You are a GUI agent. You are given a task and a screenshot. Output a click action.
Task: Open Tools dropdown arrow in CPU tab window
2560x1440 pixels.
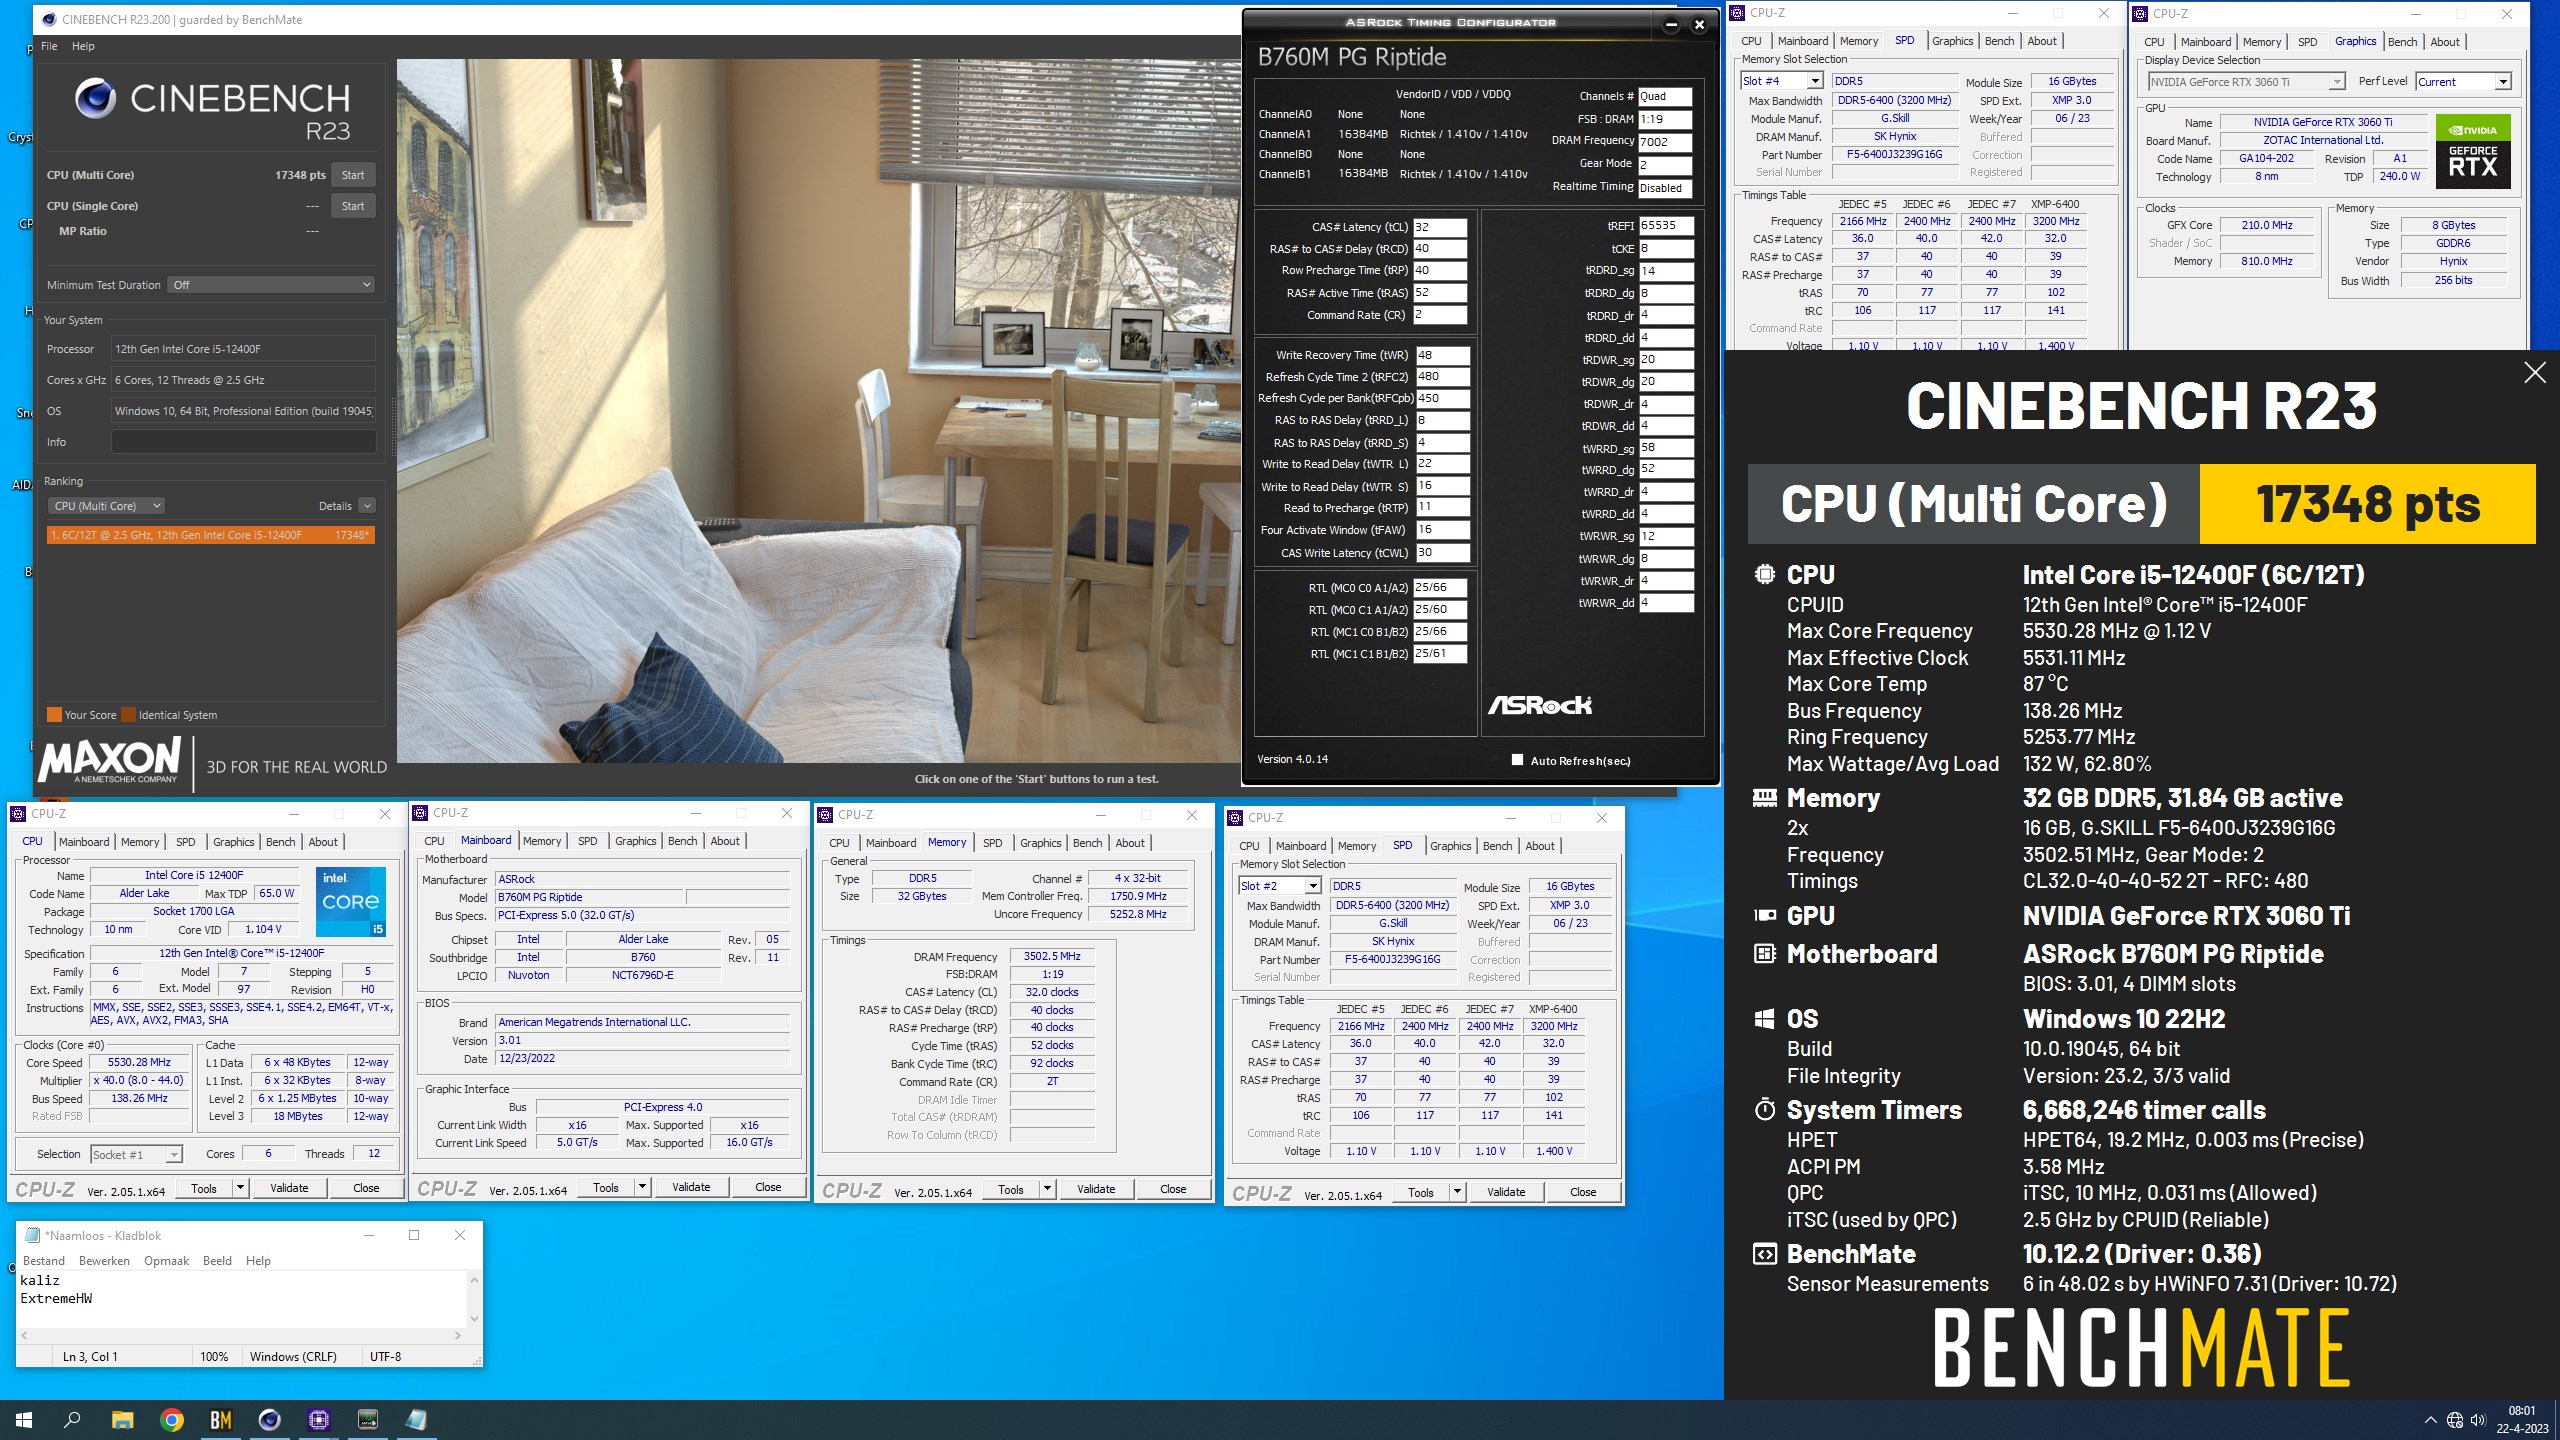(240, 1188)
